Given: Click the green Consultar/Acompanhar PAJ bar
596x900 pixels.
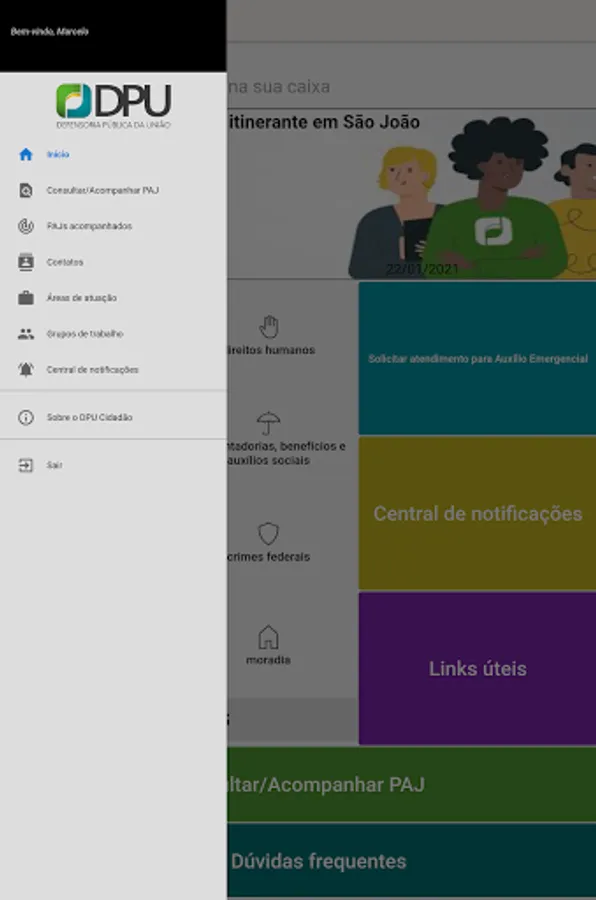Looking at the screenshot, I should (411, 785).
